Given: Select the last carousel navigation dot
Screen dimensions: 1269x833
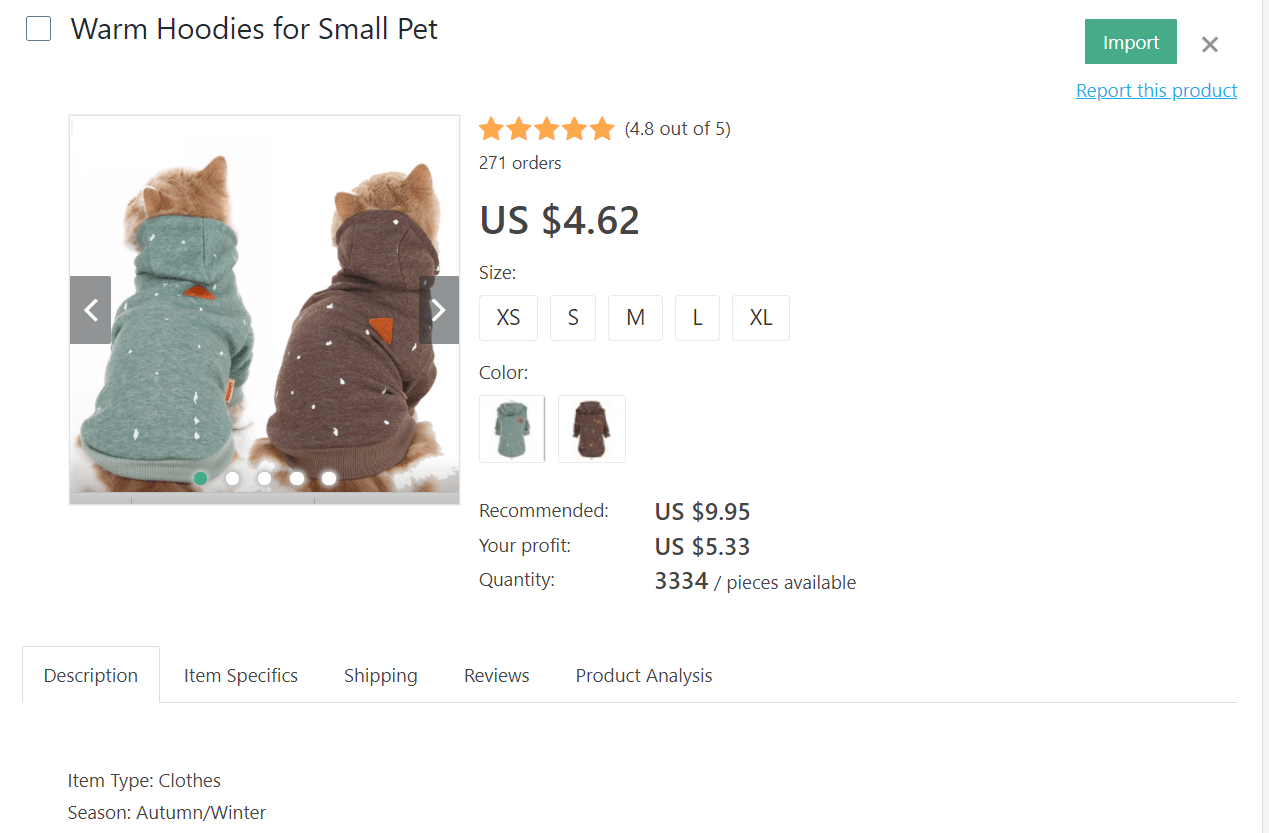Looking at the screenshot, I should pyautogui.click(x=329, y=478).
